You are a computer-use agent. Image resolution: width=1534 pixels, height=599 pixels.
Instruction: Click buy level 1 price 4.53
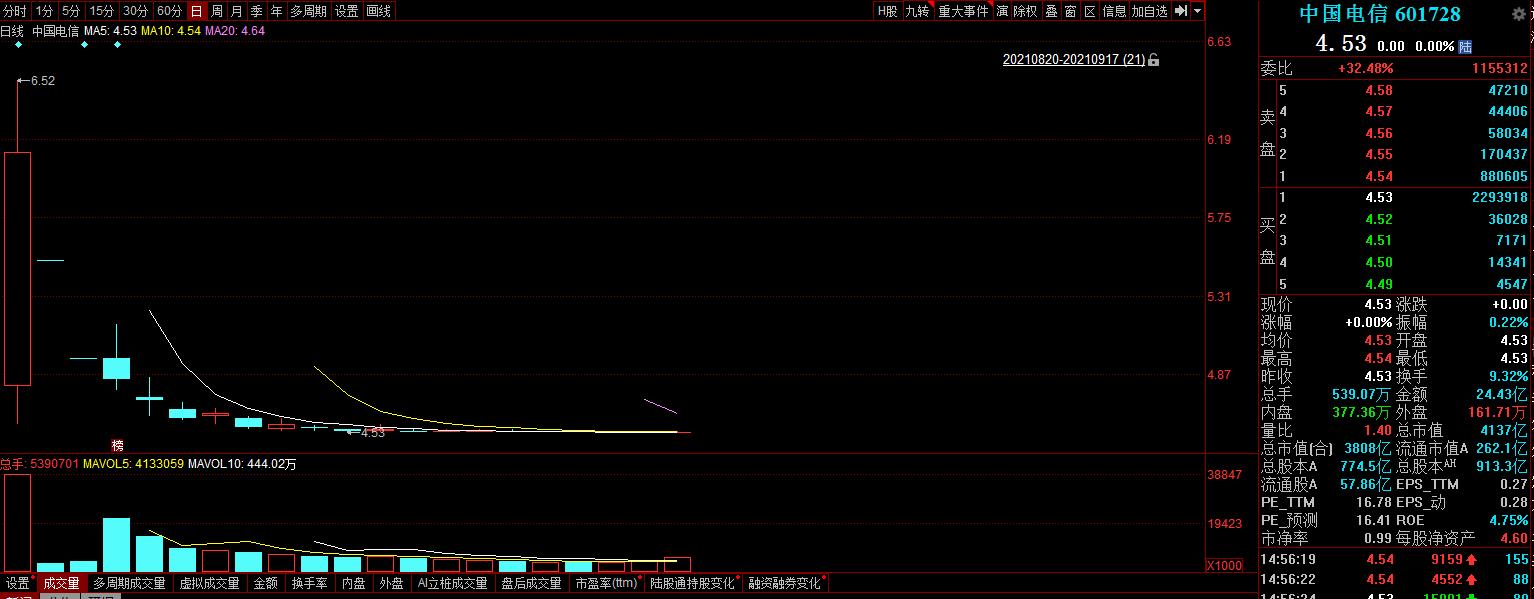[1379, 198]
